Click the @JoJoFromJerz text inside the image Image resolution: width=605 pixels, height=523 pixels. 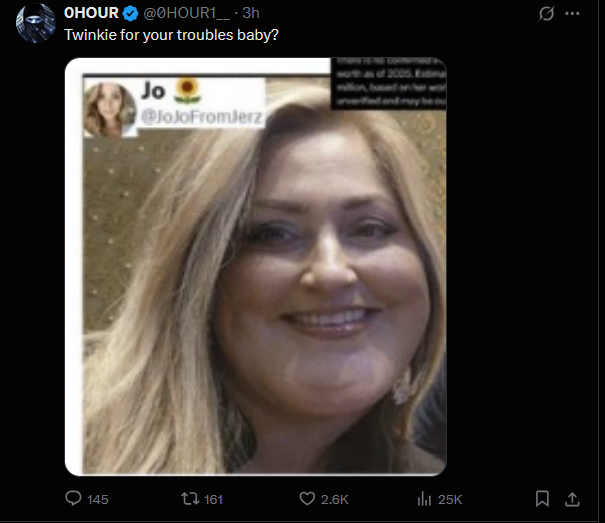pos(201,117)
